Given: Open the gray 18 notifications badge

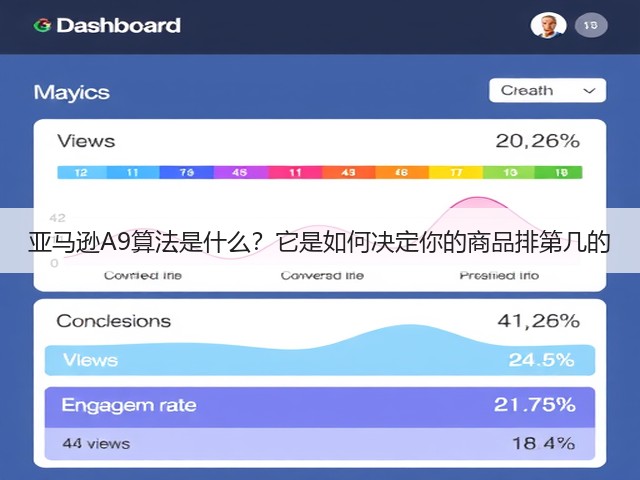Looking at the screenshot, I should click(x=591, y=25).
